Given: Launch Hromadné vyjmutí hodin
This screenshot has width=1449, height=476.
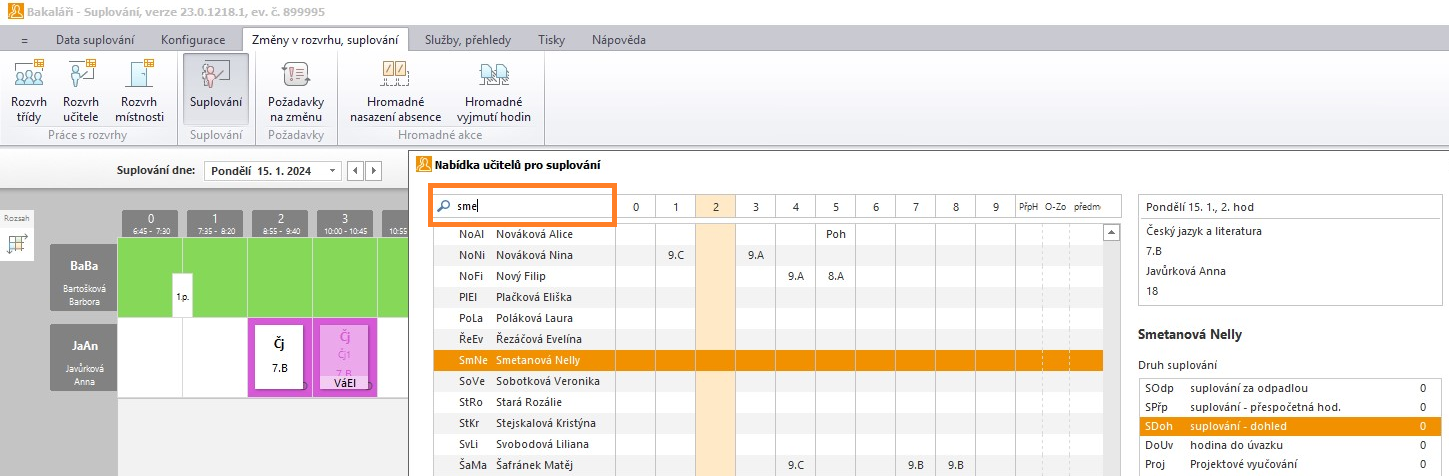Looking at the screenshot, I should [x=494, y=91].
